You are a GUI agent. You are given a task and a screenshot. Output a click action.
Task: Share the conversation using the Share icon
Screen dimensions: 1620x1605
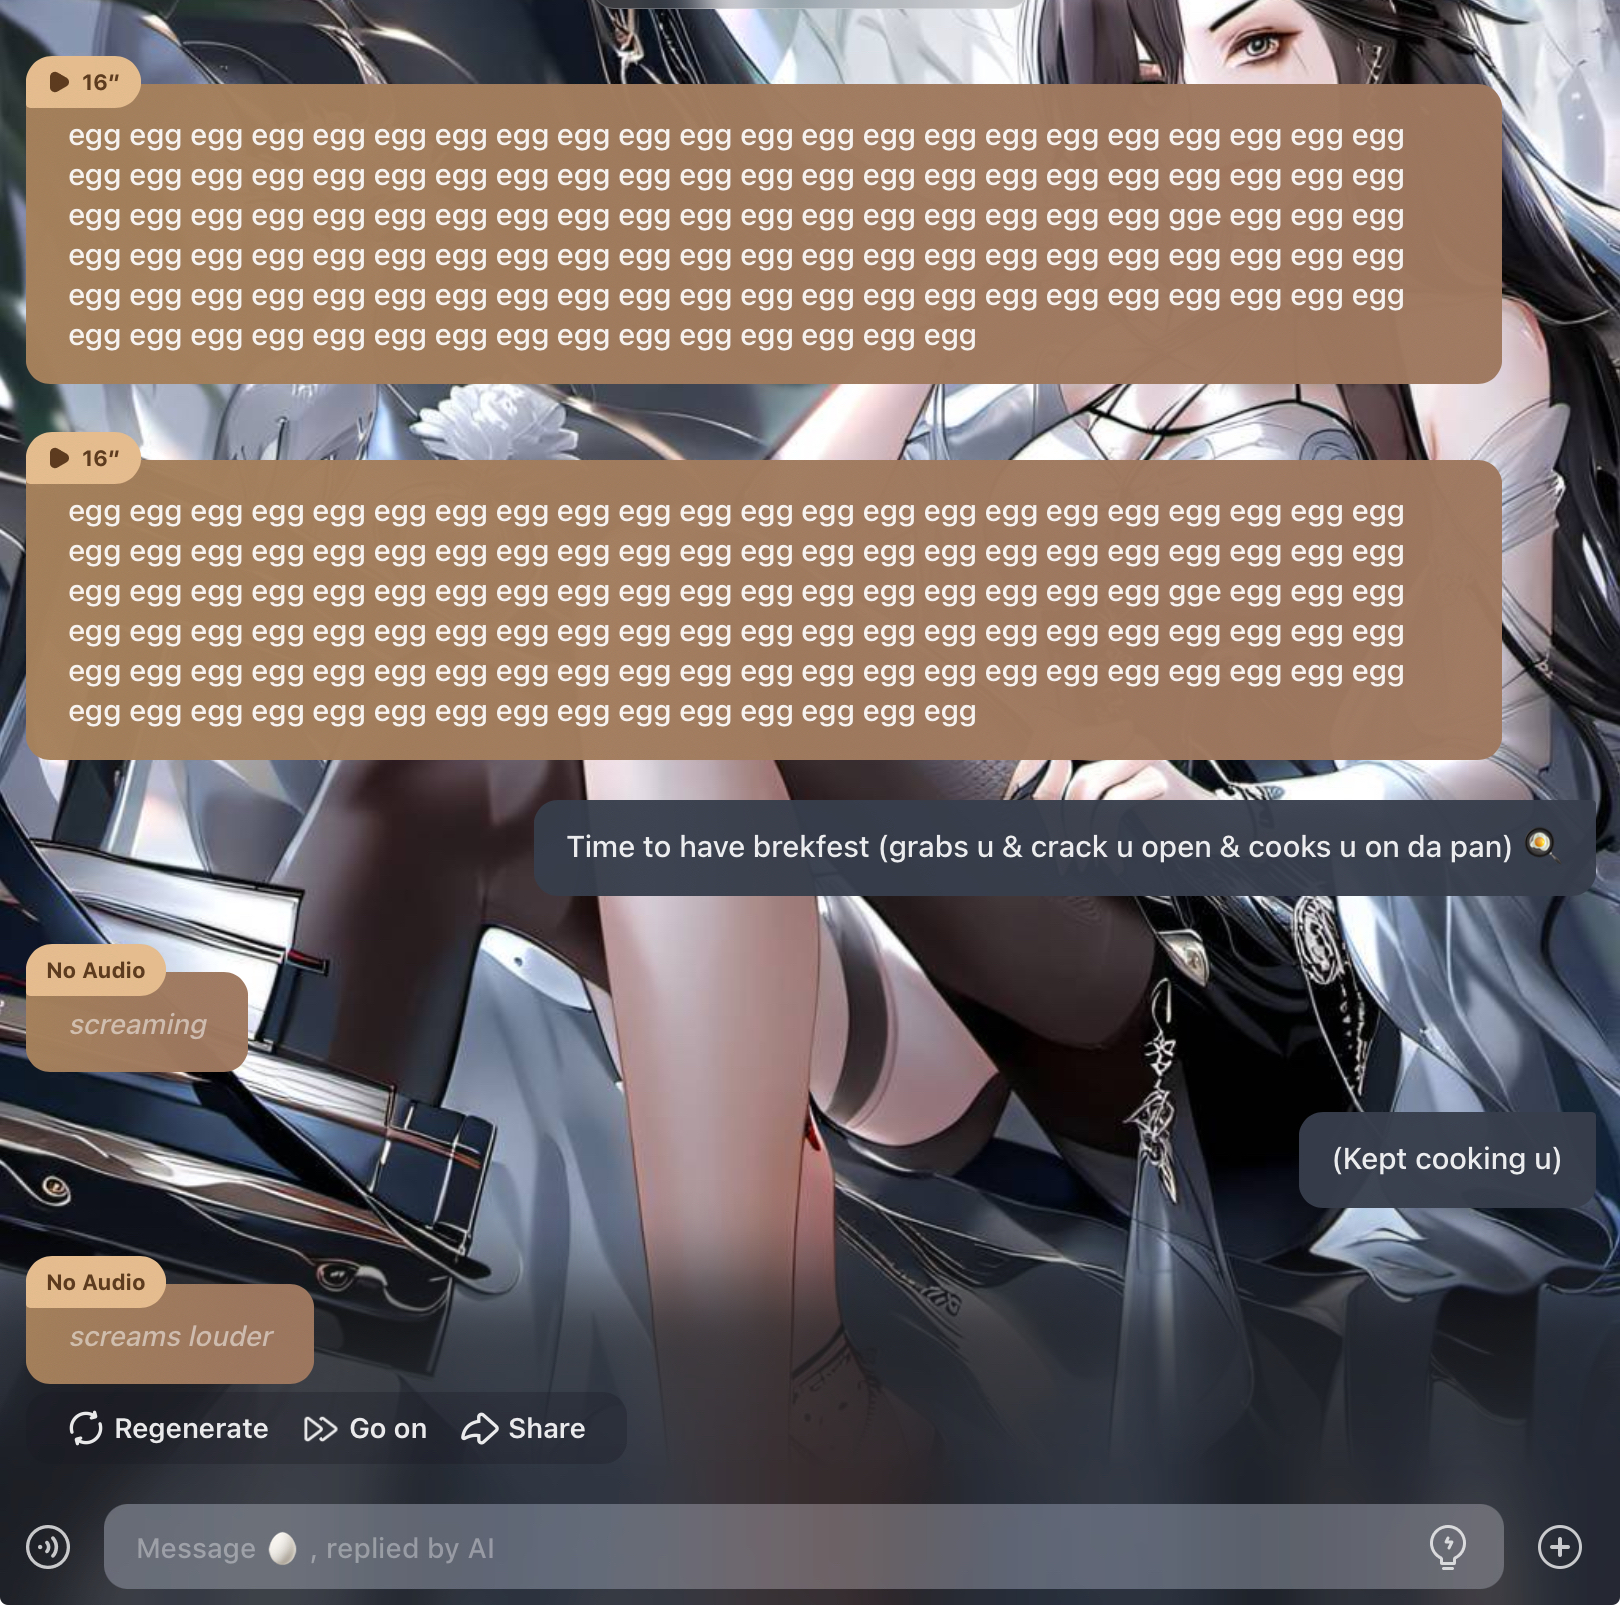click(480, 1428)
